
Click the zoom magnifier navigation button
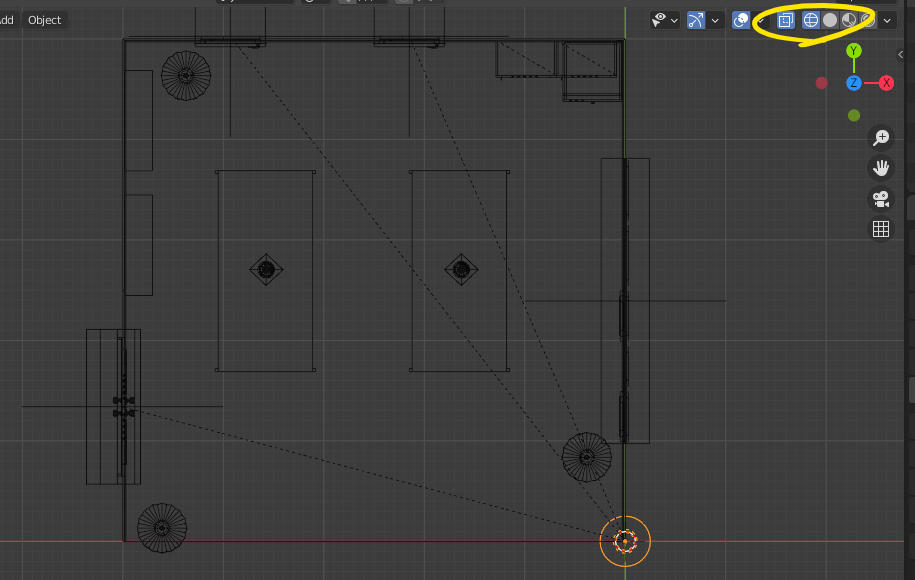pyautogui.click(x=881, y=138)
